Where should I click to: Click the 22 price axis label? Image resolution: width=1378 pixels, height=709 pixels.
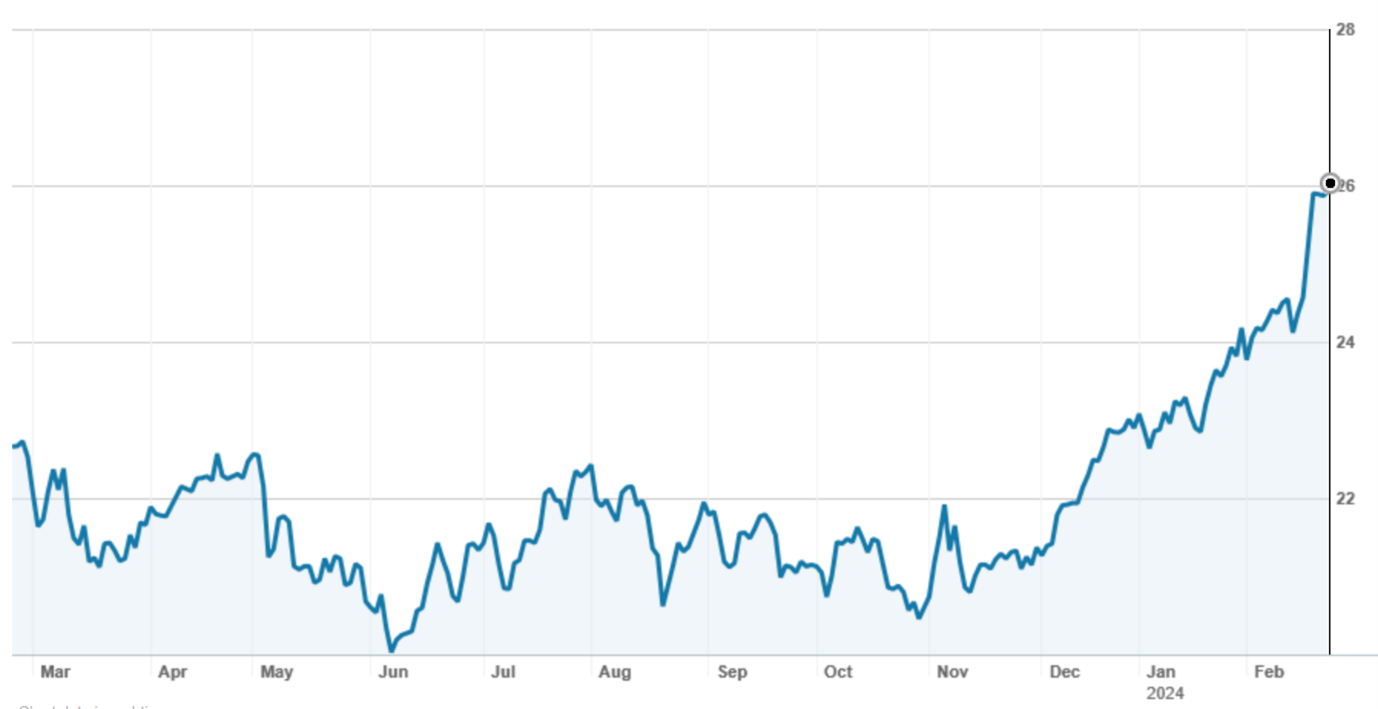click(x=1346, y=499)
